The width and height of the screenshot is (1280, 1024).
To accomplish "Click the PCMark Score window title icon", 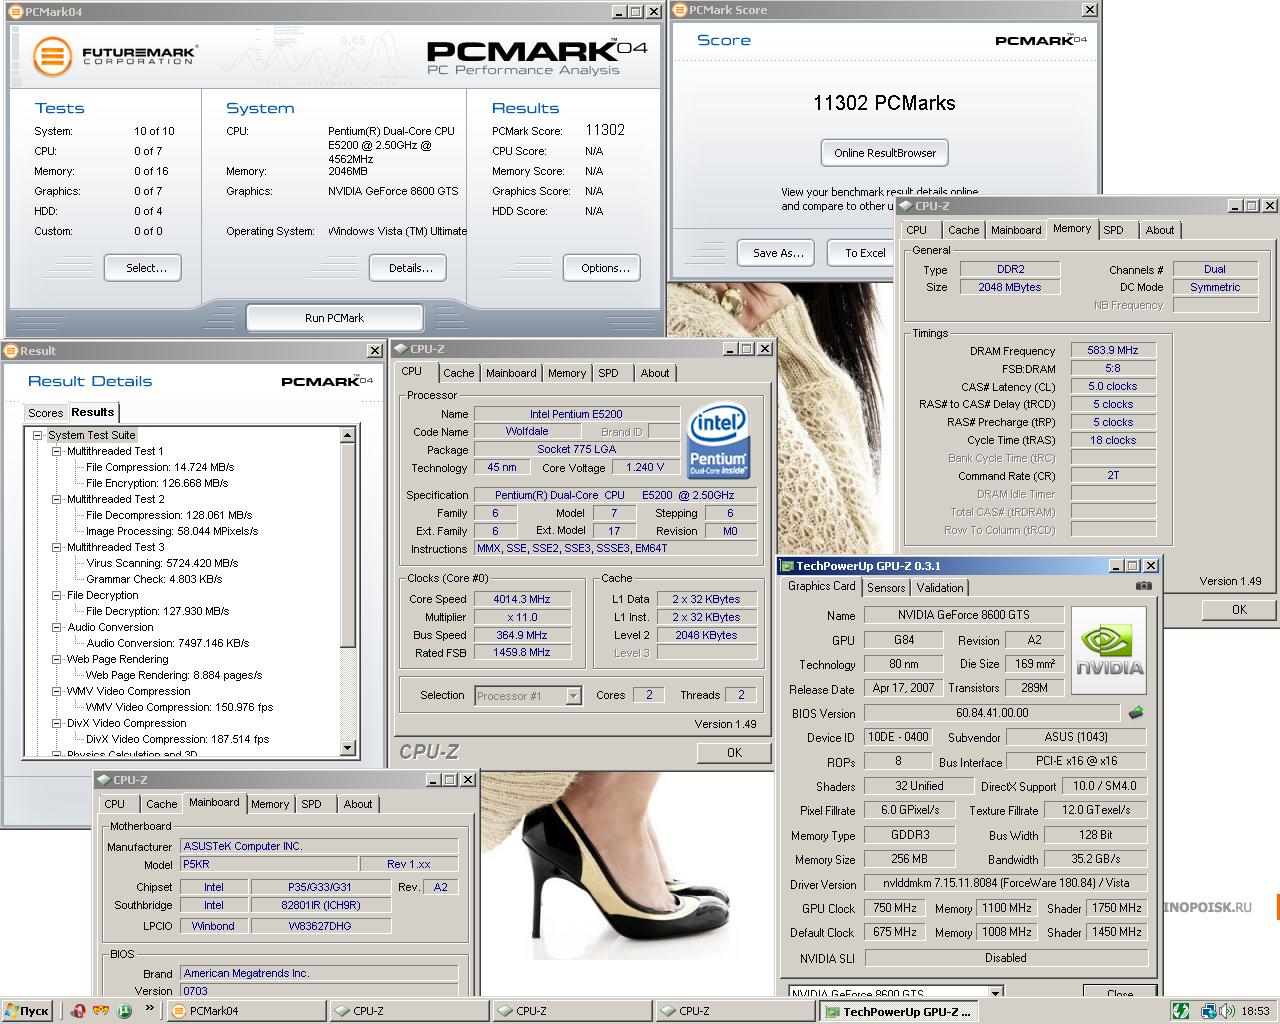I will 680,10.
